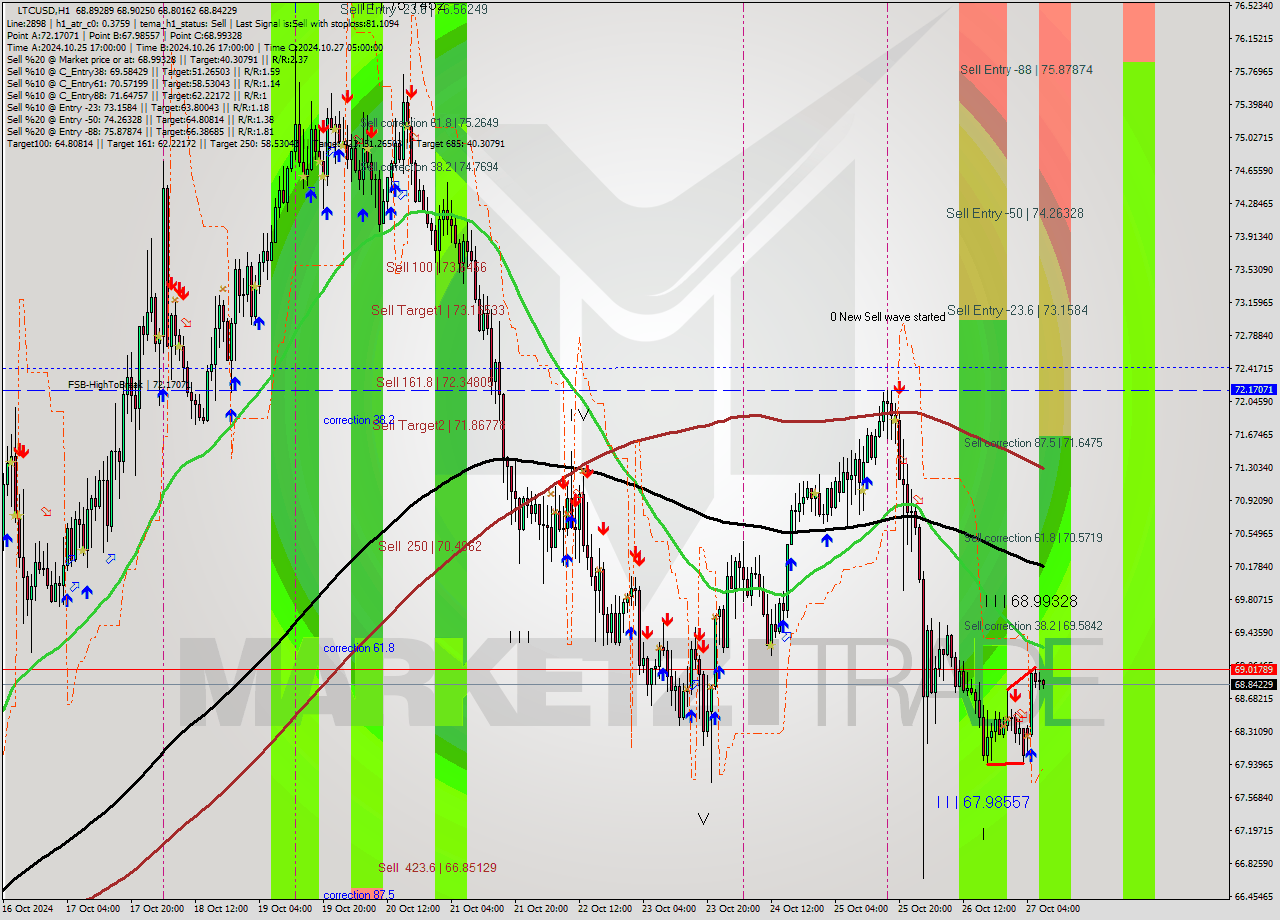Viewport: 1280px width, 920px height.
Task: Select the 'Sell Entry -23.6 | 73.1584' label
Action: tap(1017, 310)
